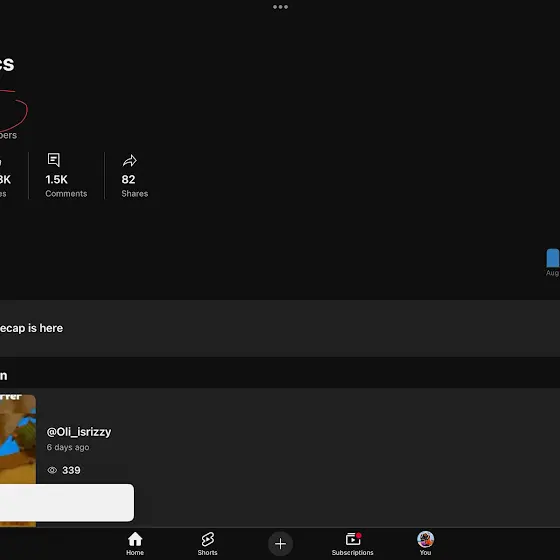The height and width of the screenshot is (560, 560).
Task: Click the Comments speech-bubble icon
Action: [x=54, y=160]
